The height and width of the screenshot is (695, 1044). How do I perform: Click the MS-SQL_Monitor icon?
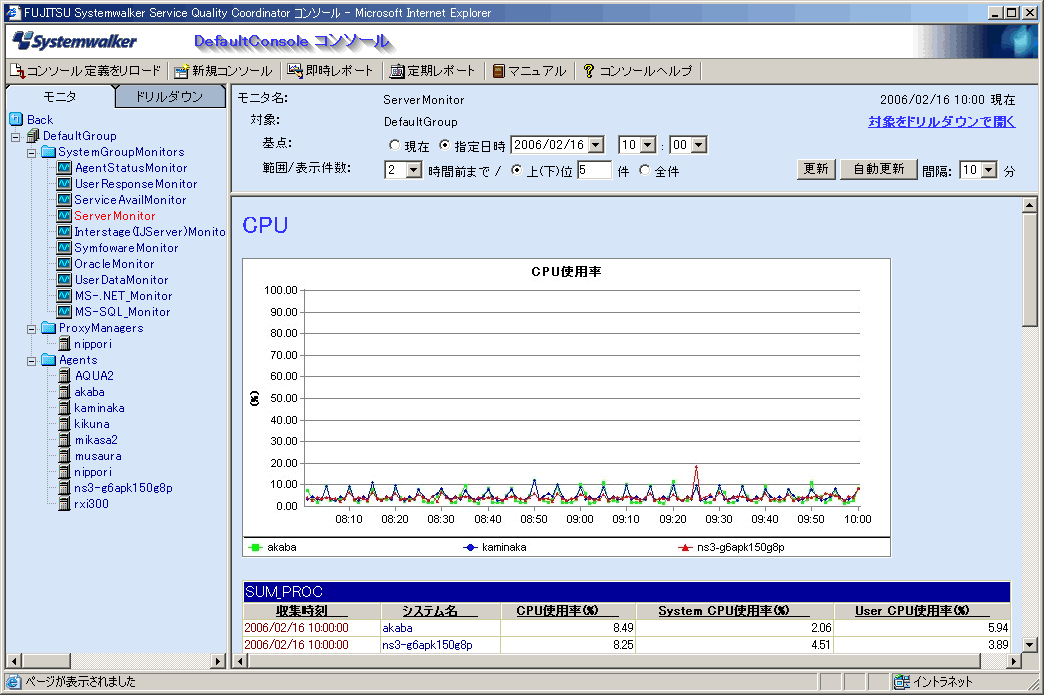[x=64, y=312]
